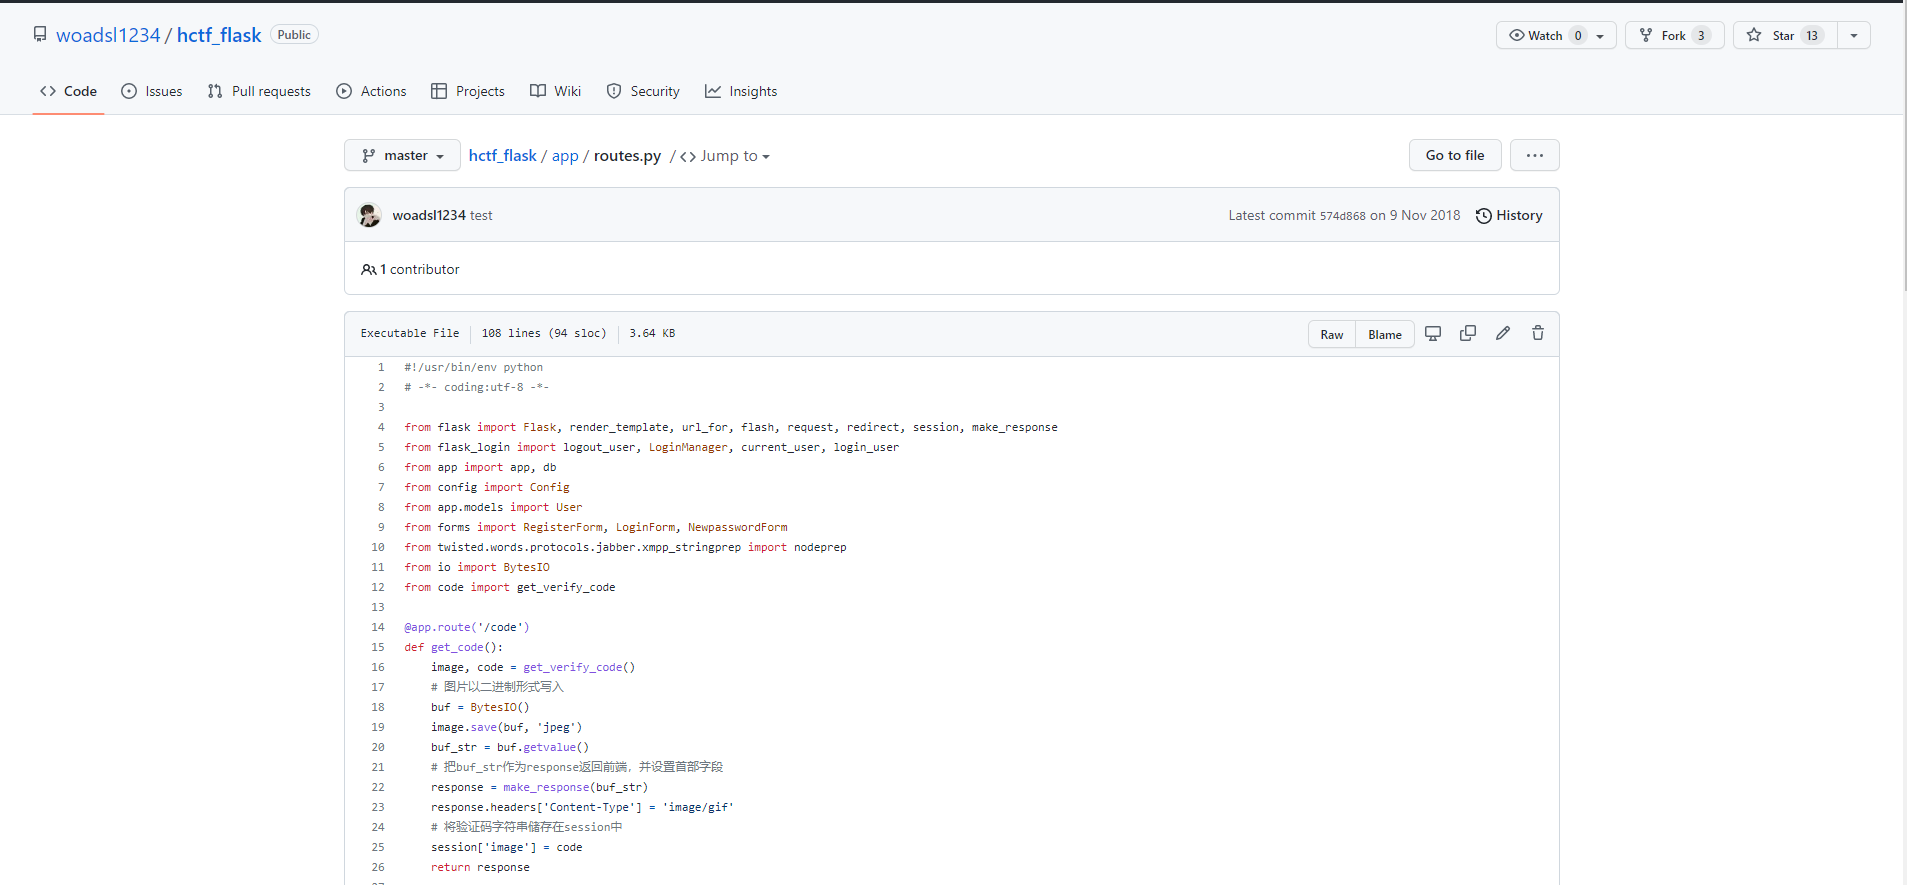Edit this file pencil icon
Screen dimensions: 1907x885
click(x=1503, y=333)
